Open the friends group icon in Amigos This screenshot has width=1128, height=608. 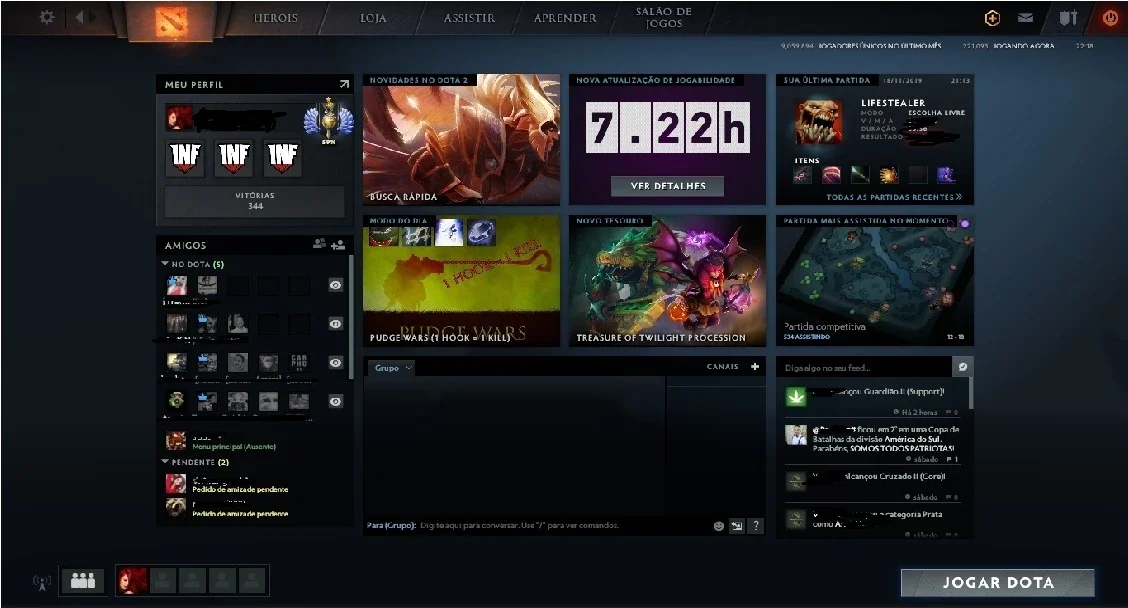click(319, 244)
